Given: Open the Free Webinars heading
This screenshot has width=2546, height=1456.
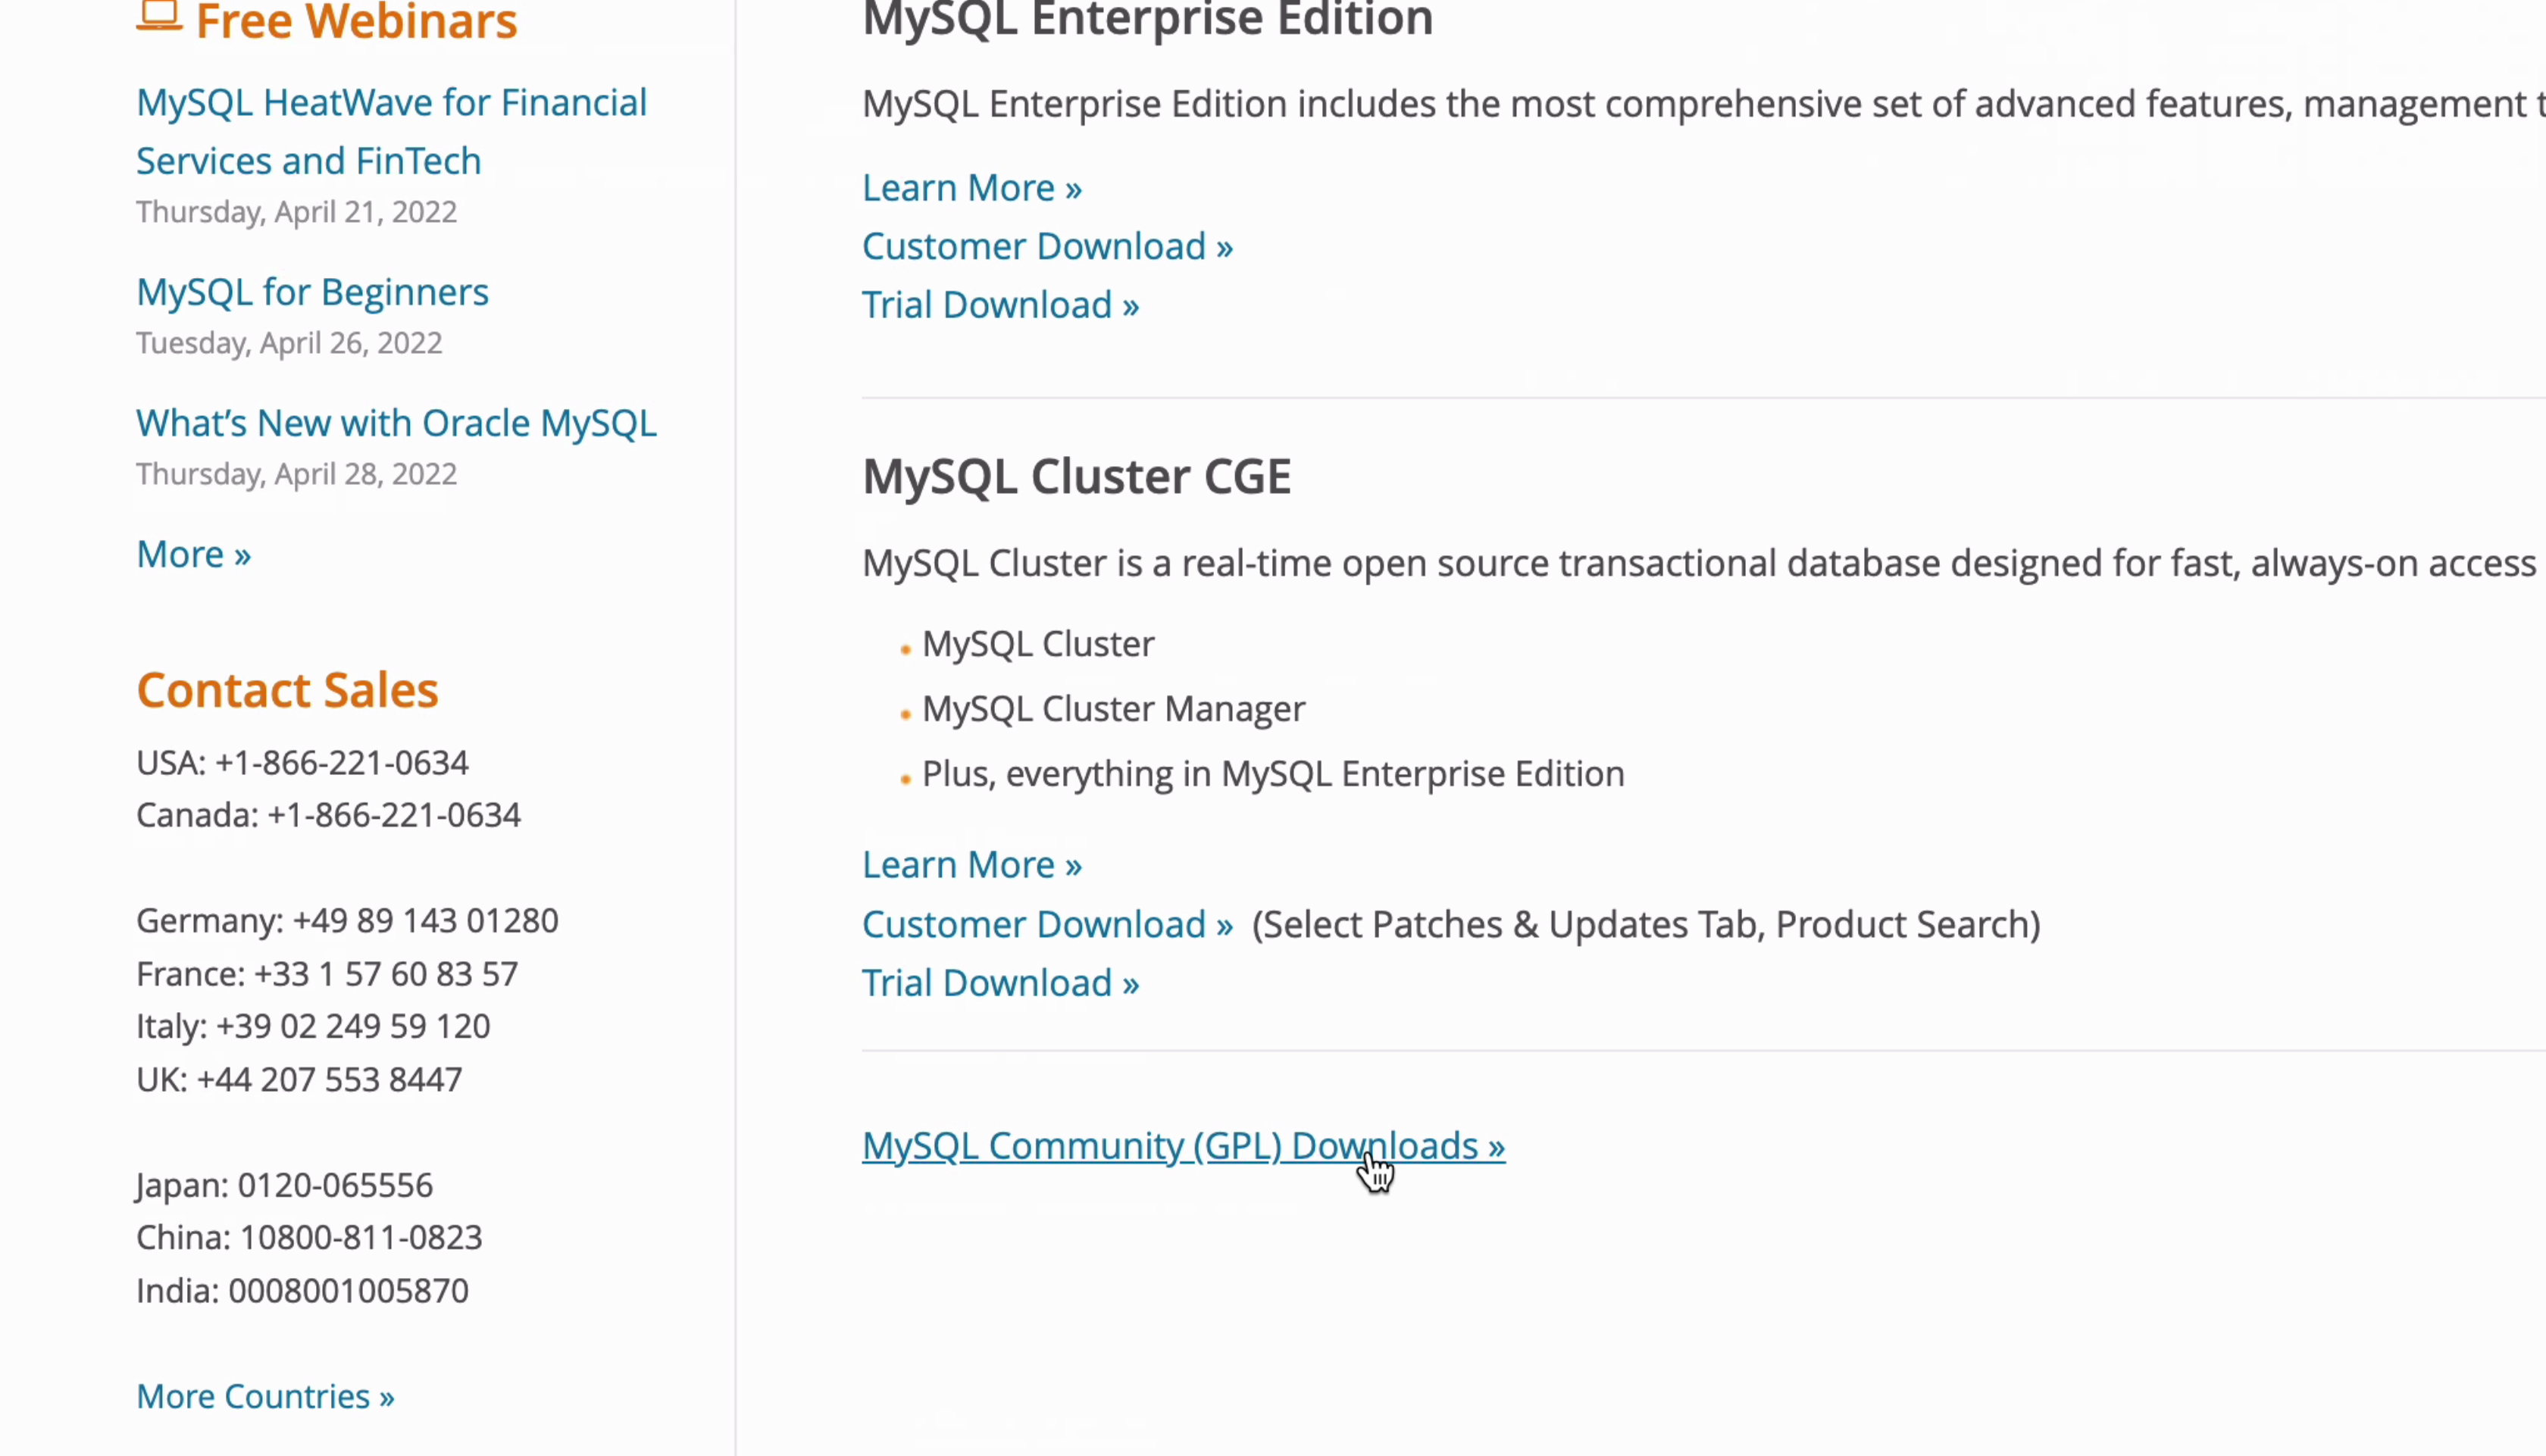Looking at the screenshot, I should (356, 21).
